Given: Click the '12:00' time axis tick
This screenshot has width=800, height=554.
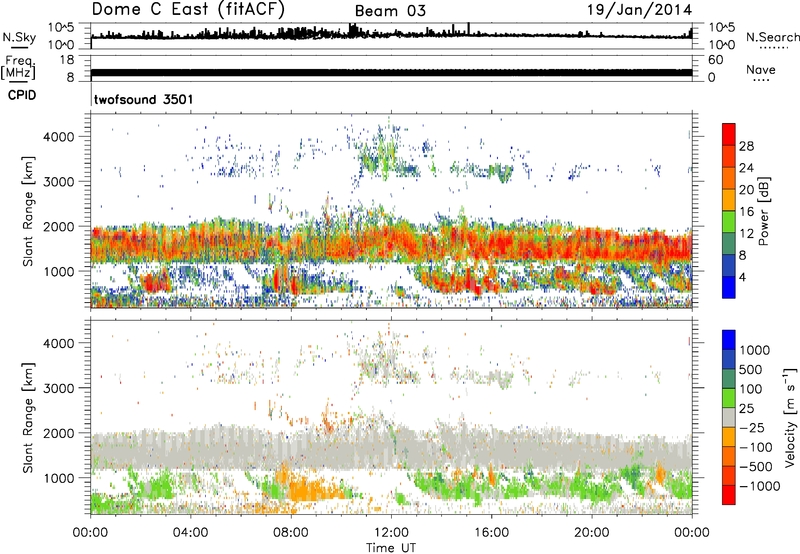Looking at the screenshot, I should [x=391, y=533].
